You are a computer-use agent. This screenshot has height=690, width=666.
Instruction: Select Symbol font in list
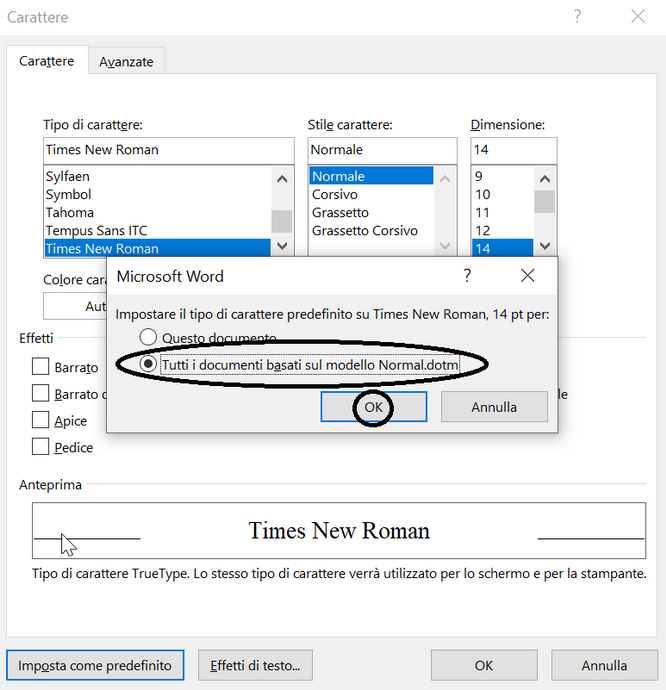pos(158,194)
